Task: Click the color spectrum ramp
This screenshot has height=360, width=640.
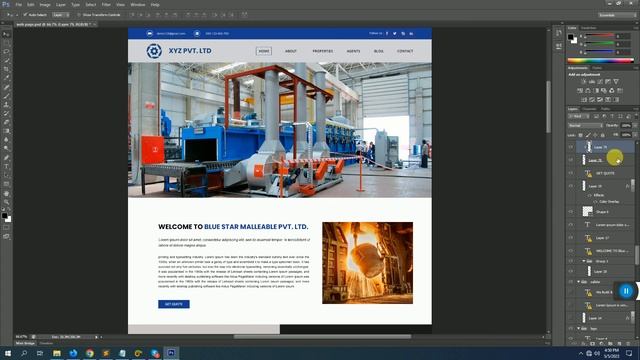Action: tap(600, 61)
